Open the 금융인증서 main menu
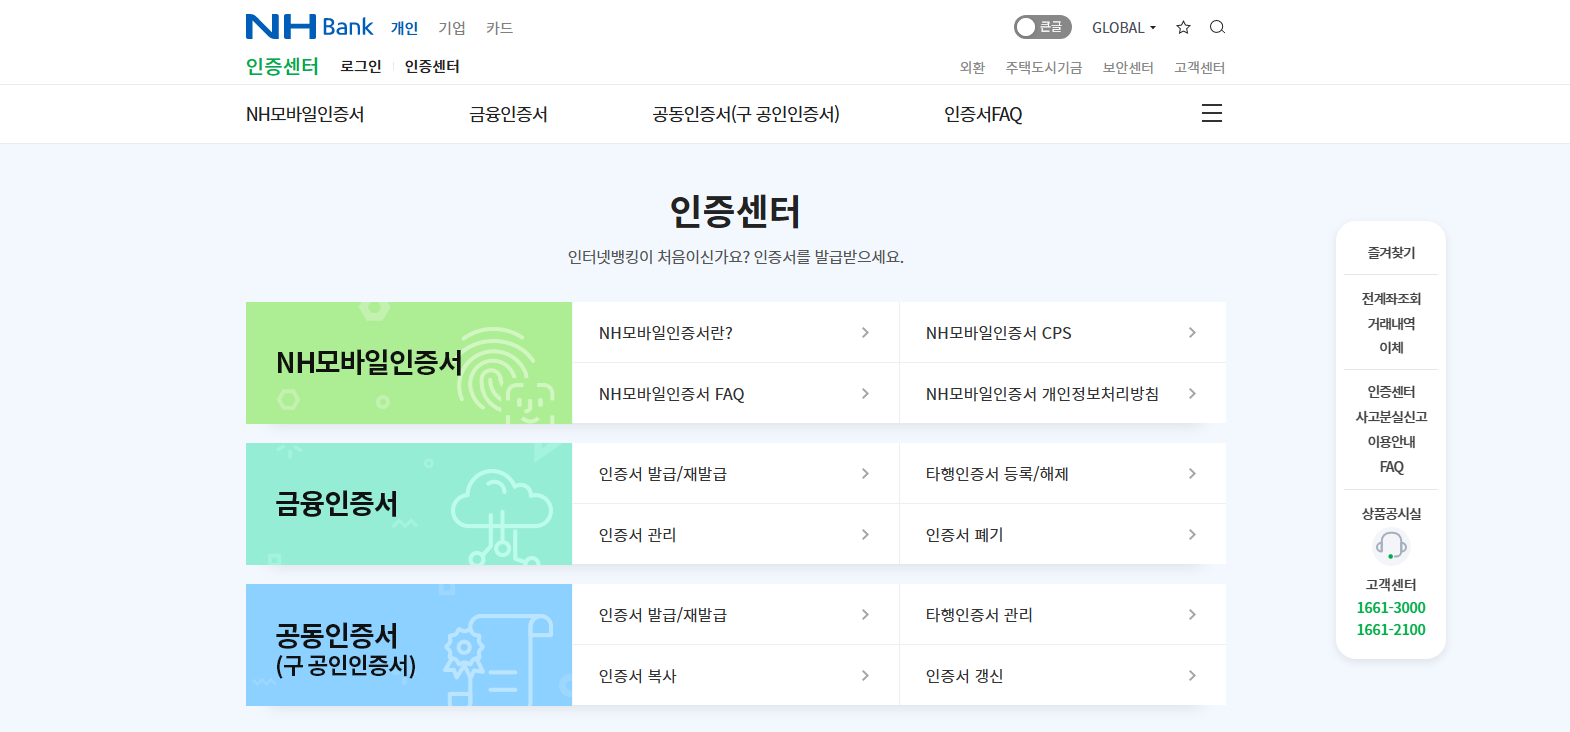Viewport: 1570px width, 732px height. (x=508, y=114)
